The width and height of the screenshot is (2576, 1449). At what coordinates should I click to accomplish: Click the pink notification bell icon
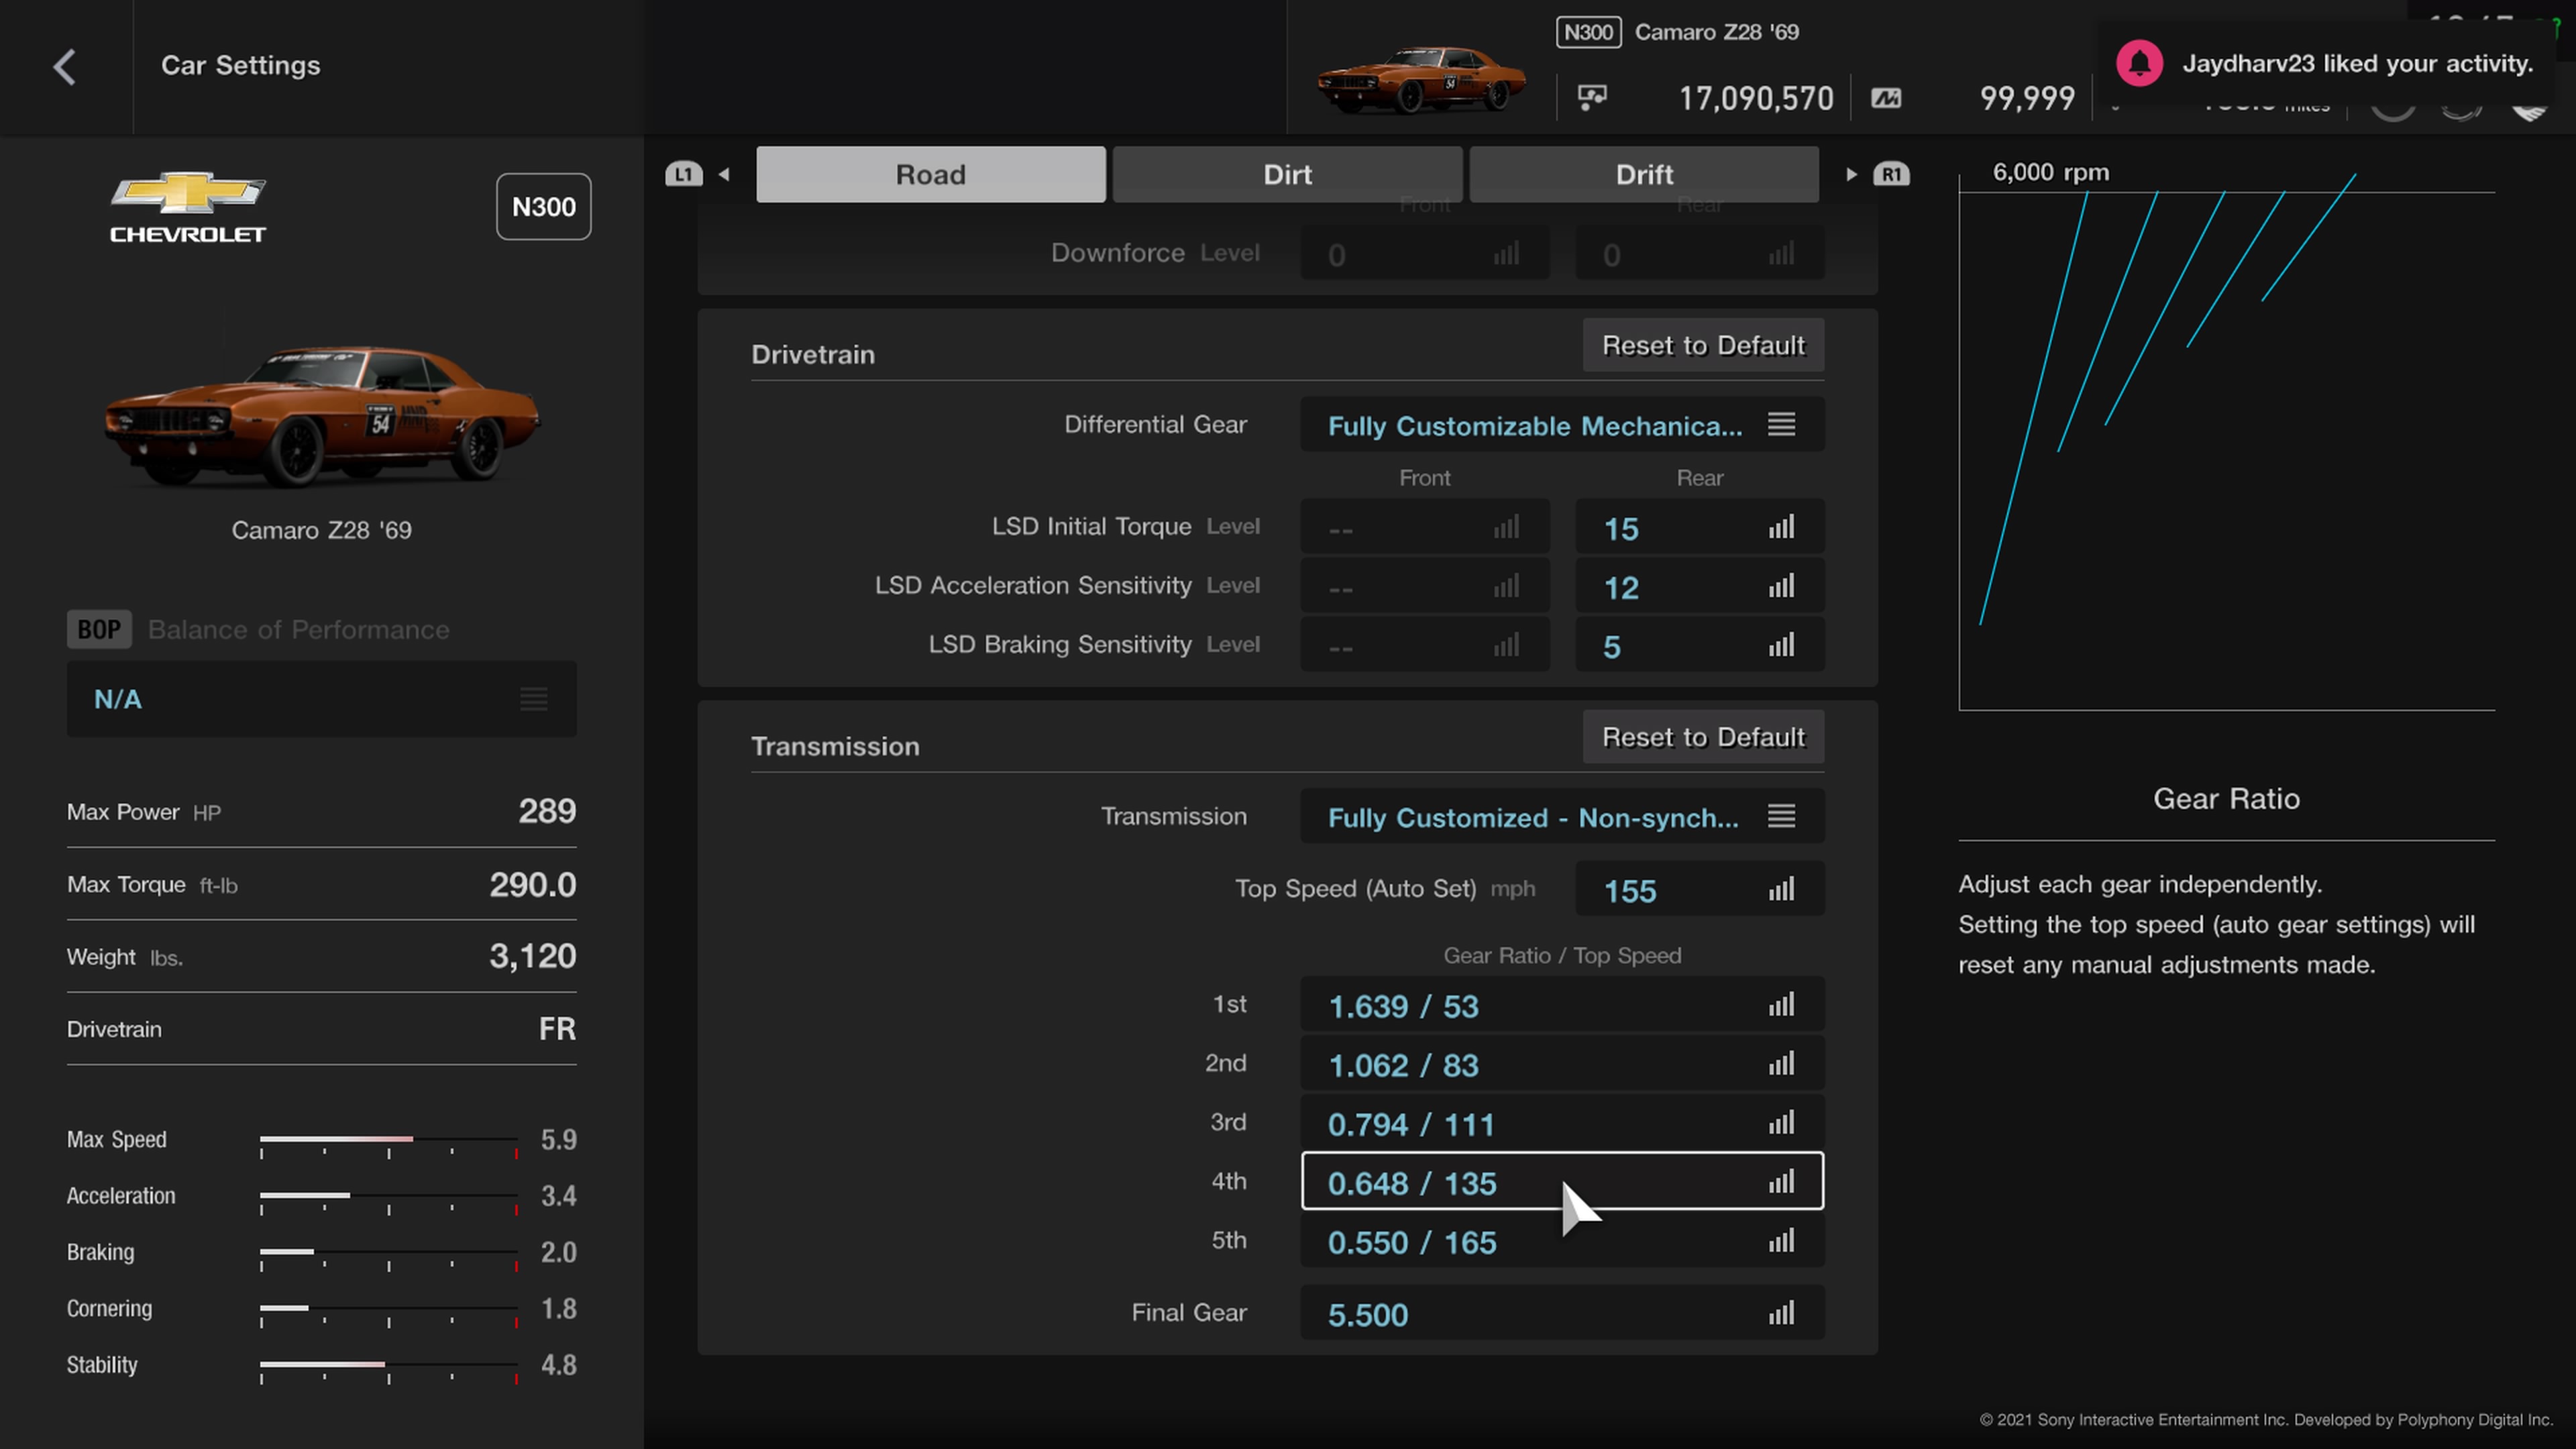pos(2139,64)
